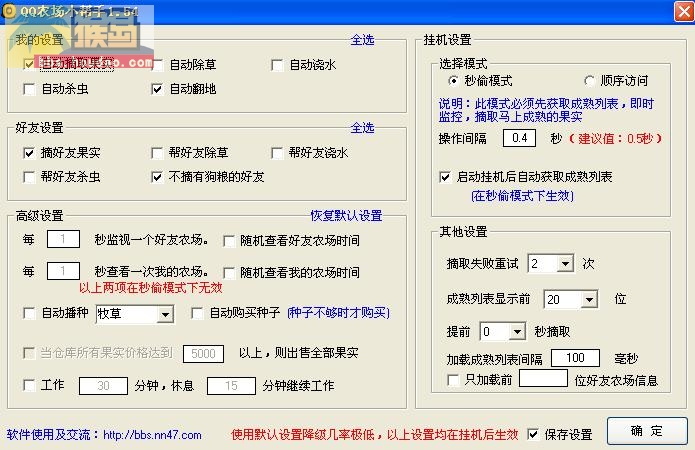Open 成熟列表显示前 dropdown
695x450 pixels.
pos(589,299)
